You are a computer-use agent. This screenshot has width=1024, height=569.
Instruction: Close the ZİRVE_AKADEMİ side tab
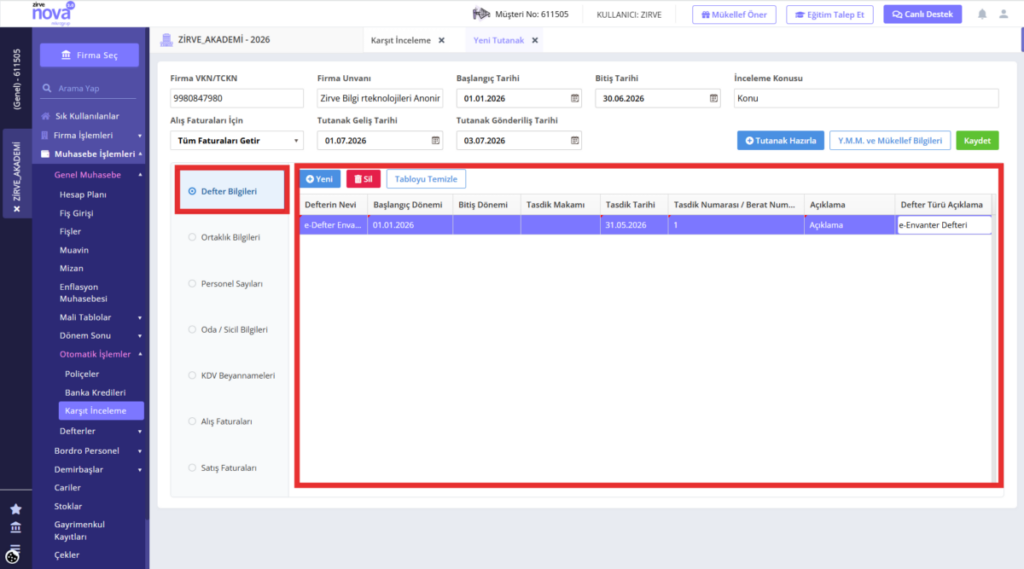[17, 209]
